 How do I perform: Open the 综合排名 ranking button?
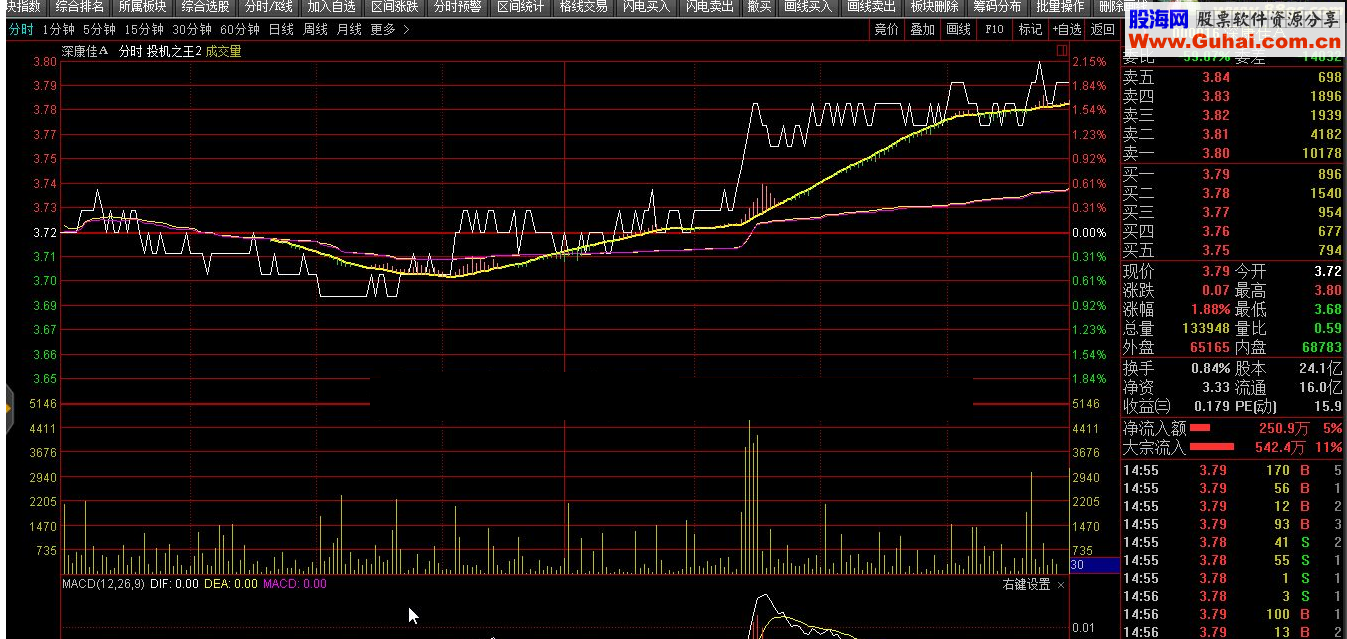click(81, 7)
